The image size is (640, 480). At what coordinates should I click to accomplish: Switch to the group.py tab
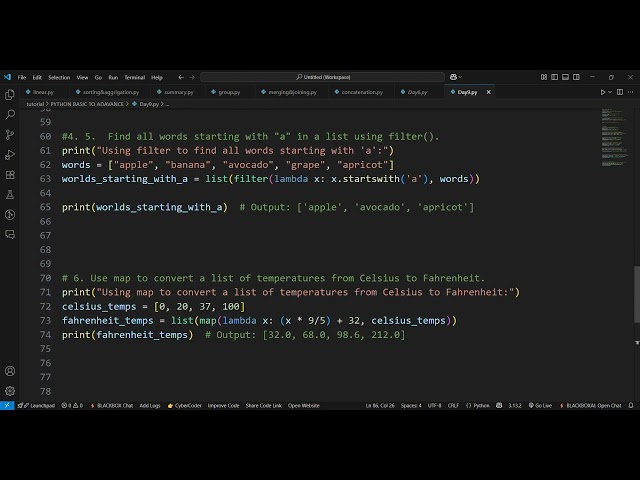point(229,92)
